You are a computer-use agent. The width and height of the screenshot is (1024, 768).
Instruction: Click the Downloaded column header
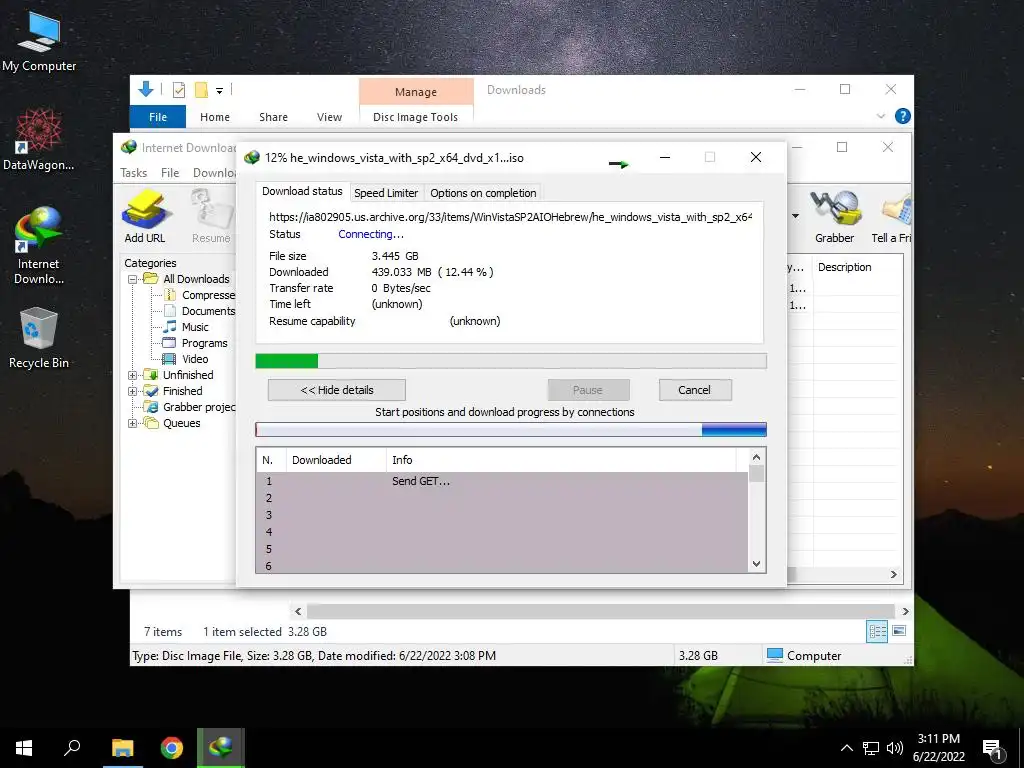click(336, 460)
